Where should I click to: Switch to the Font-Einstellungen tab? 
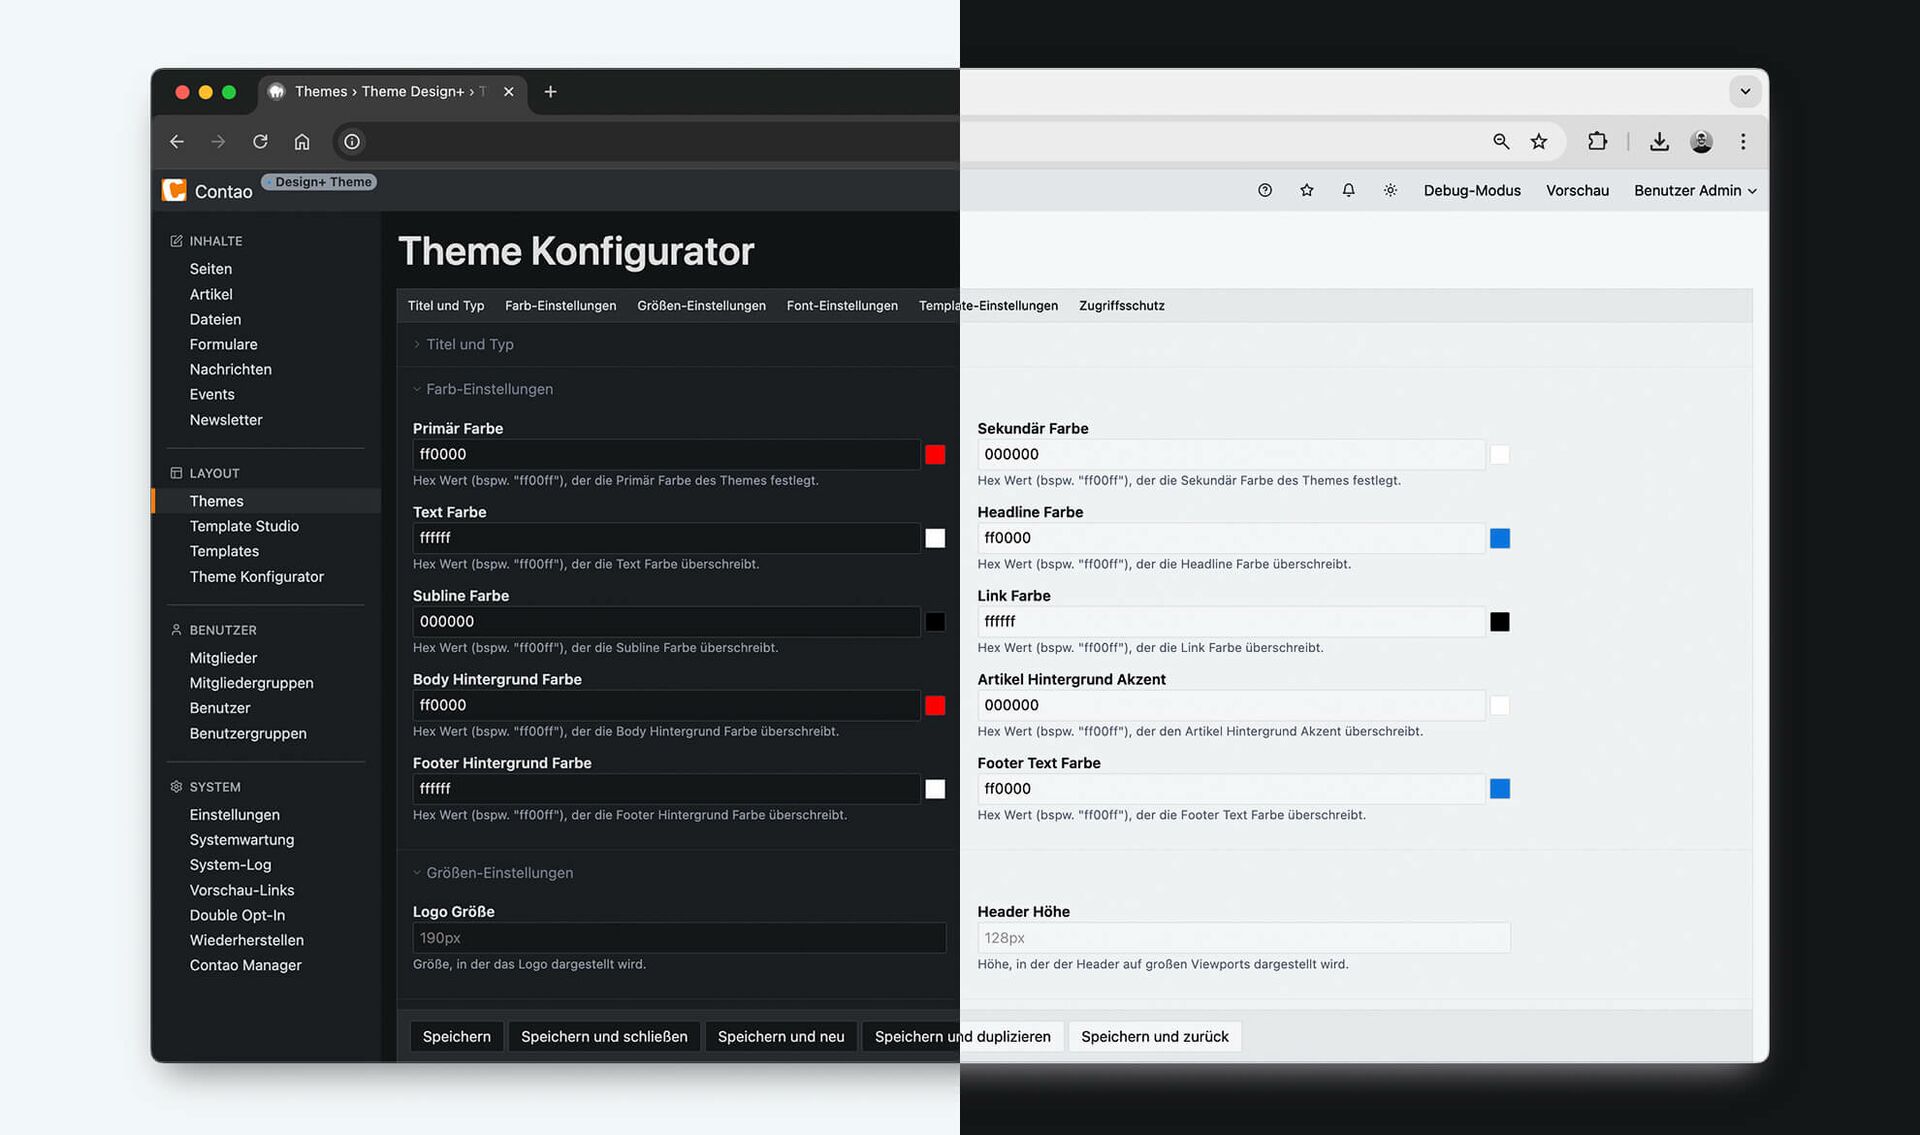pos(842,306)
